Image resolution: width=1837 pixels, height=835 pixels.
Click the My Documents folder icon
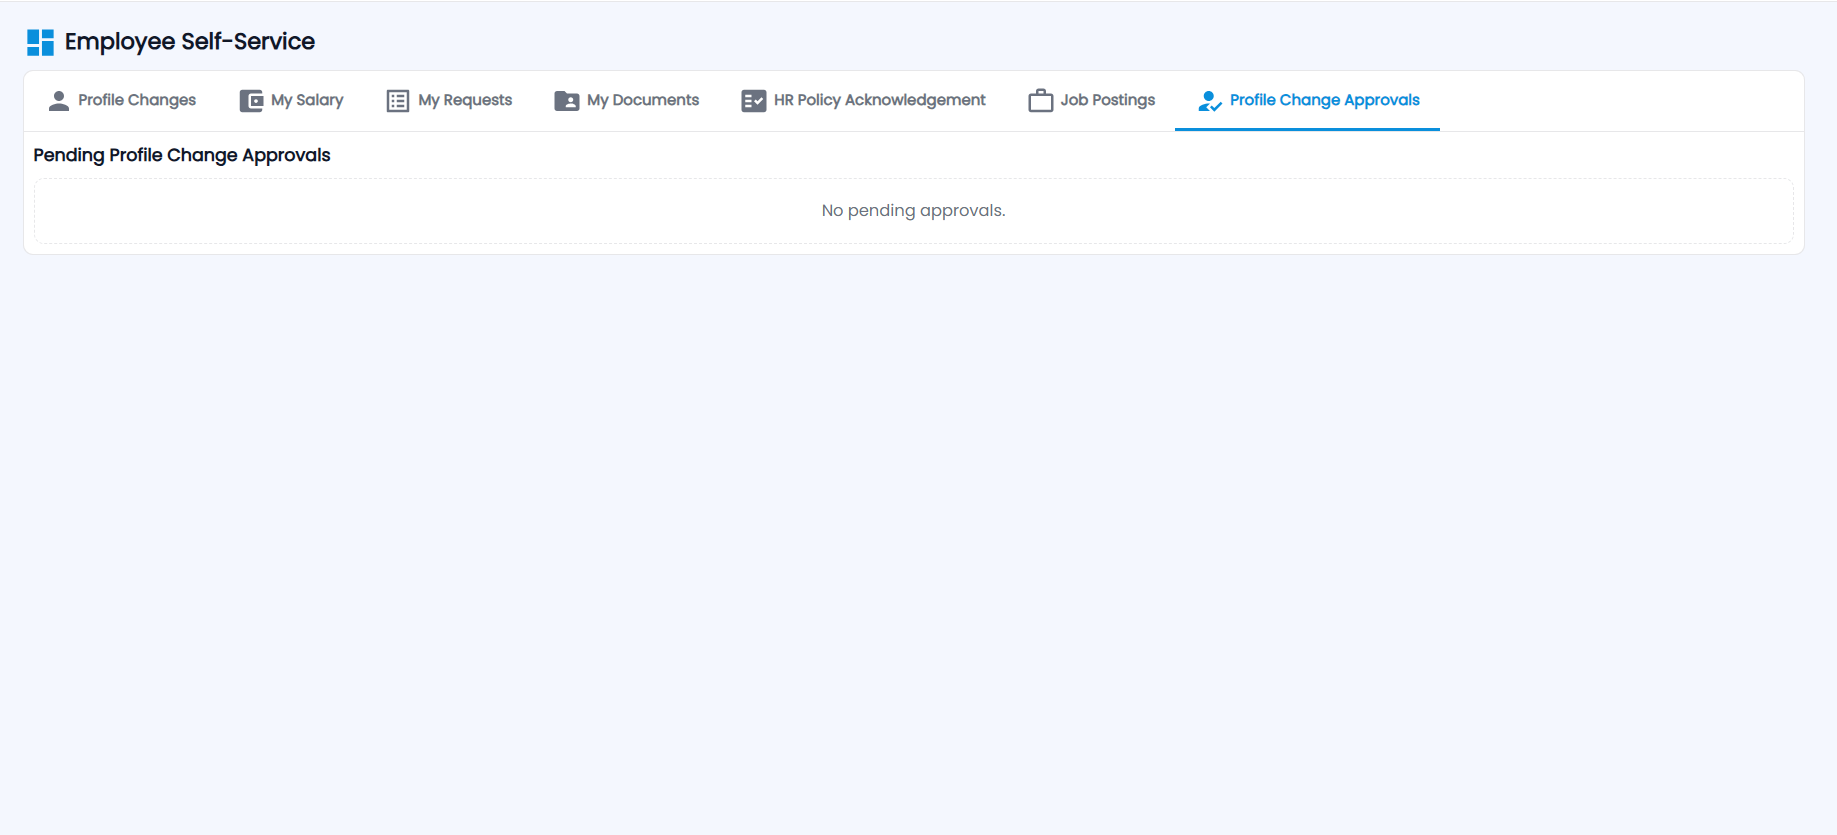click(x=567, y=101)
